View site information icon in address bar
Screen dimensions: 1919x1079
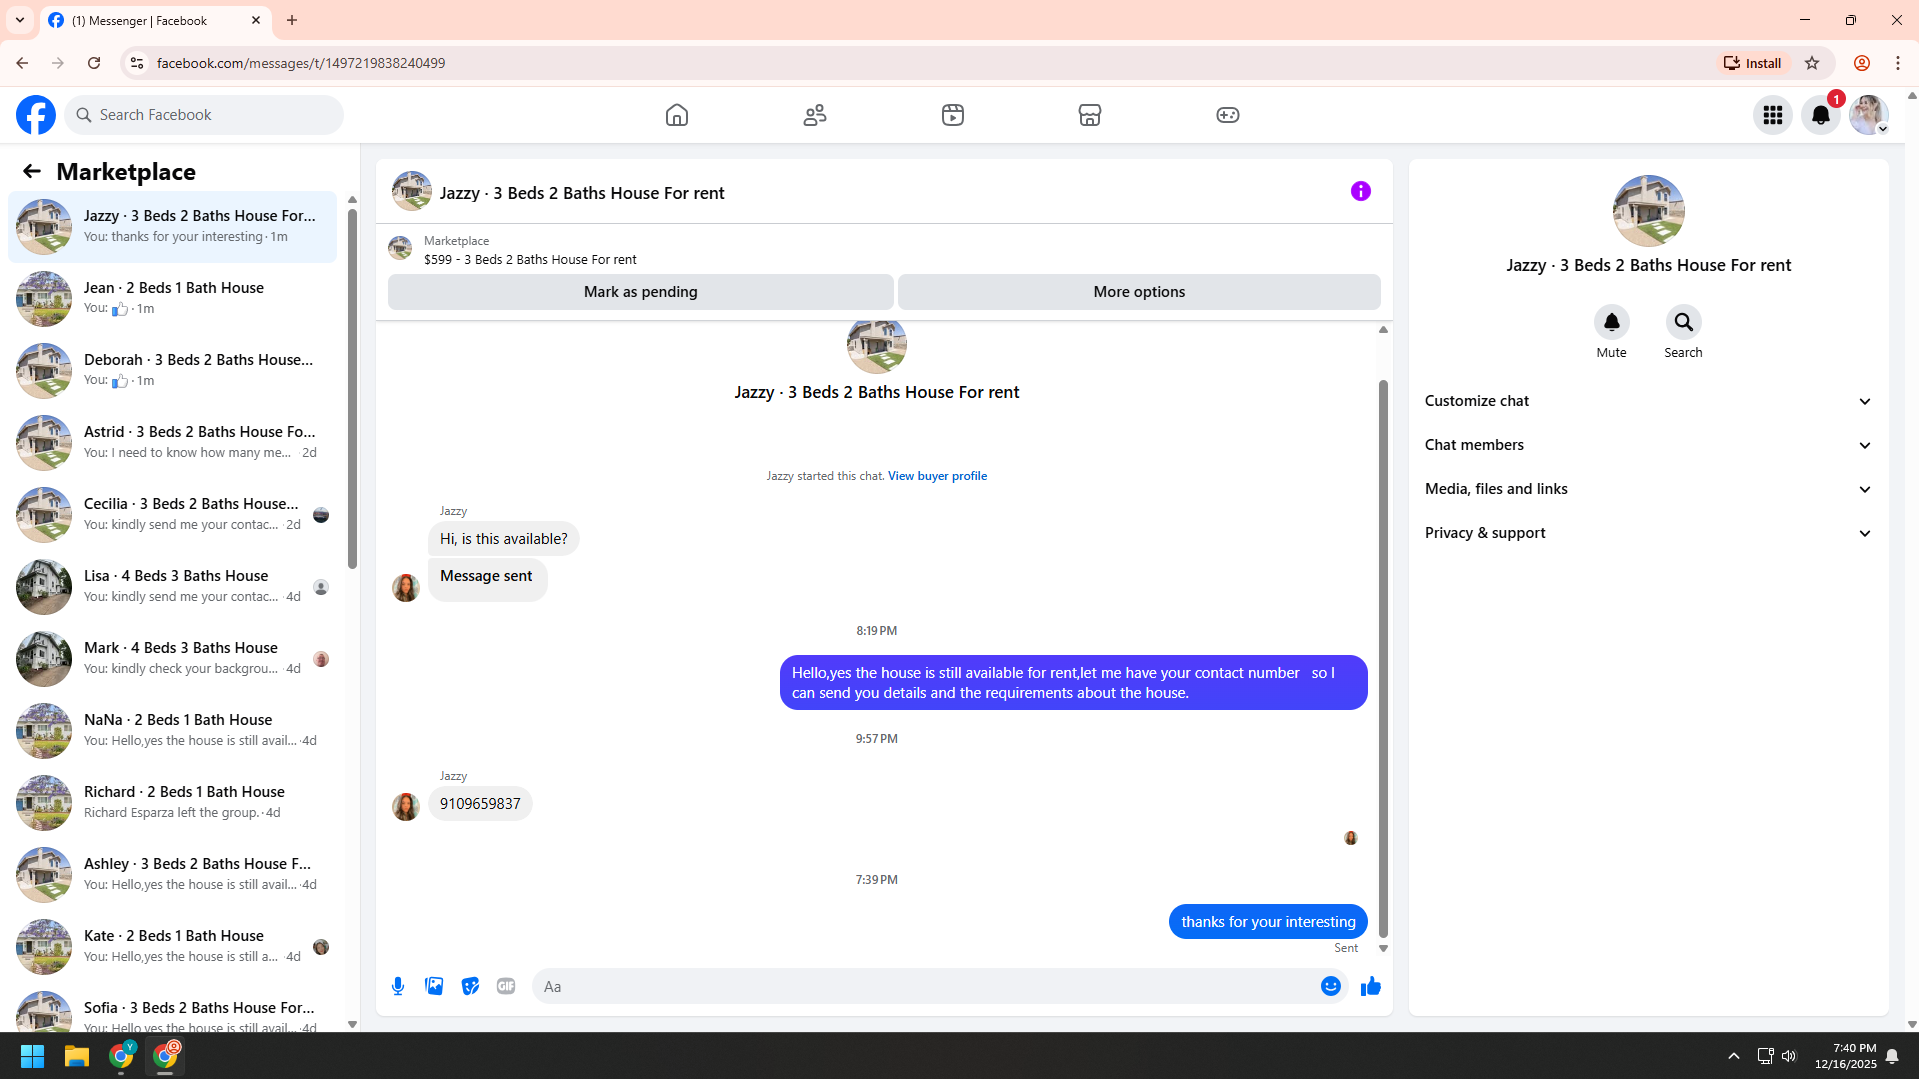click(137, 63)
